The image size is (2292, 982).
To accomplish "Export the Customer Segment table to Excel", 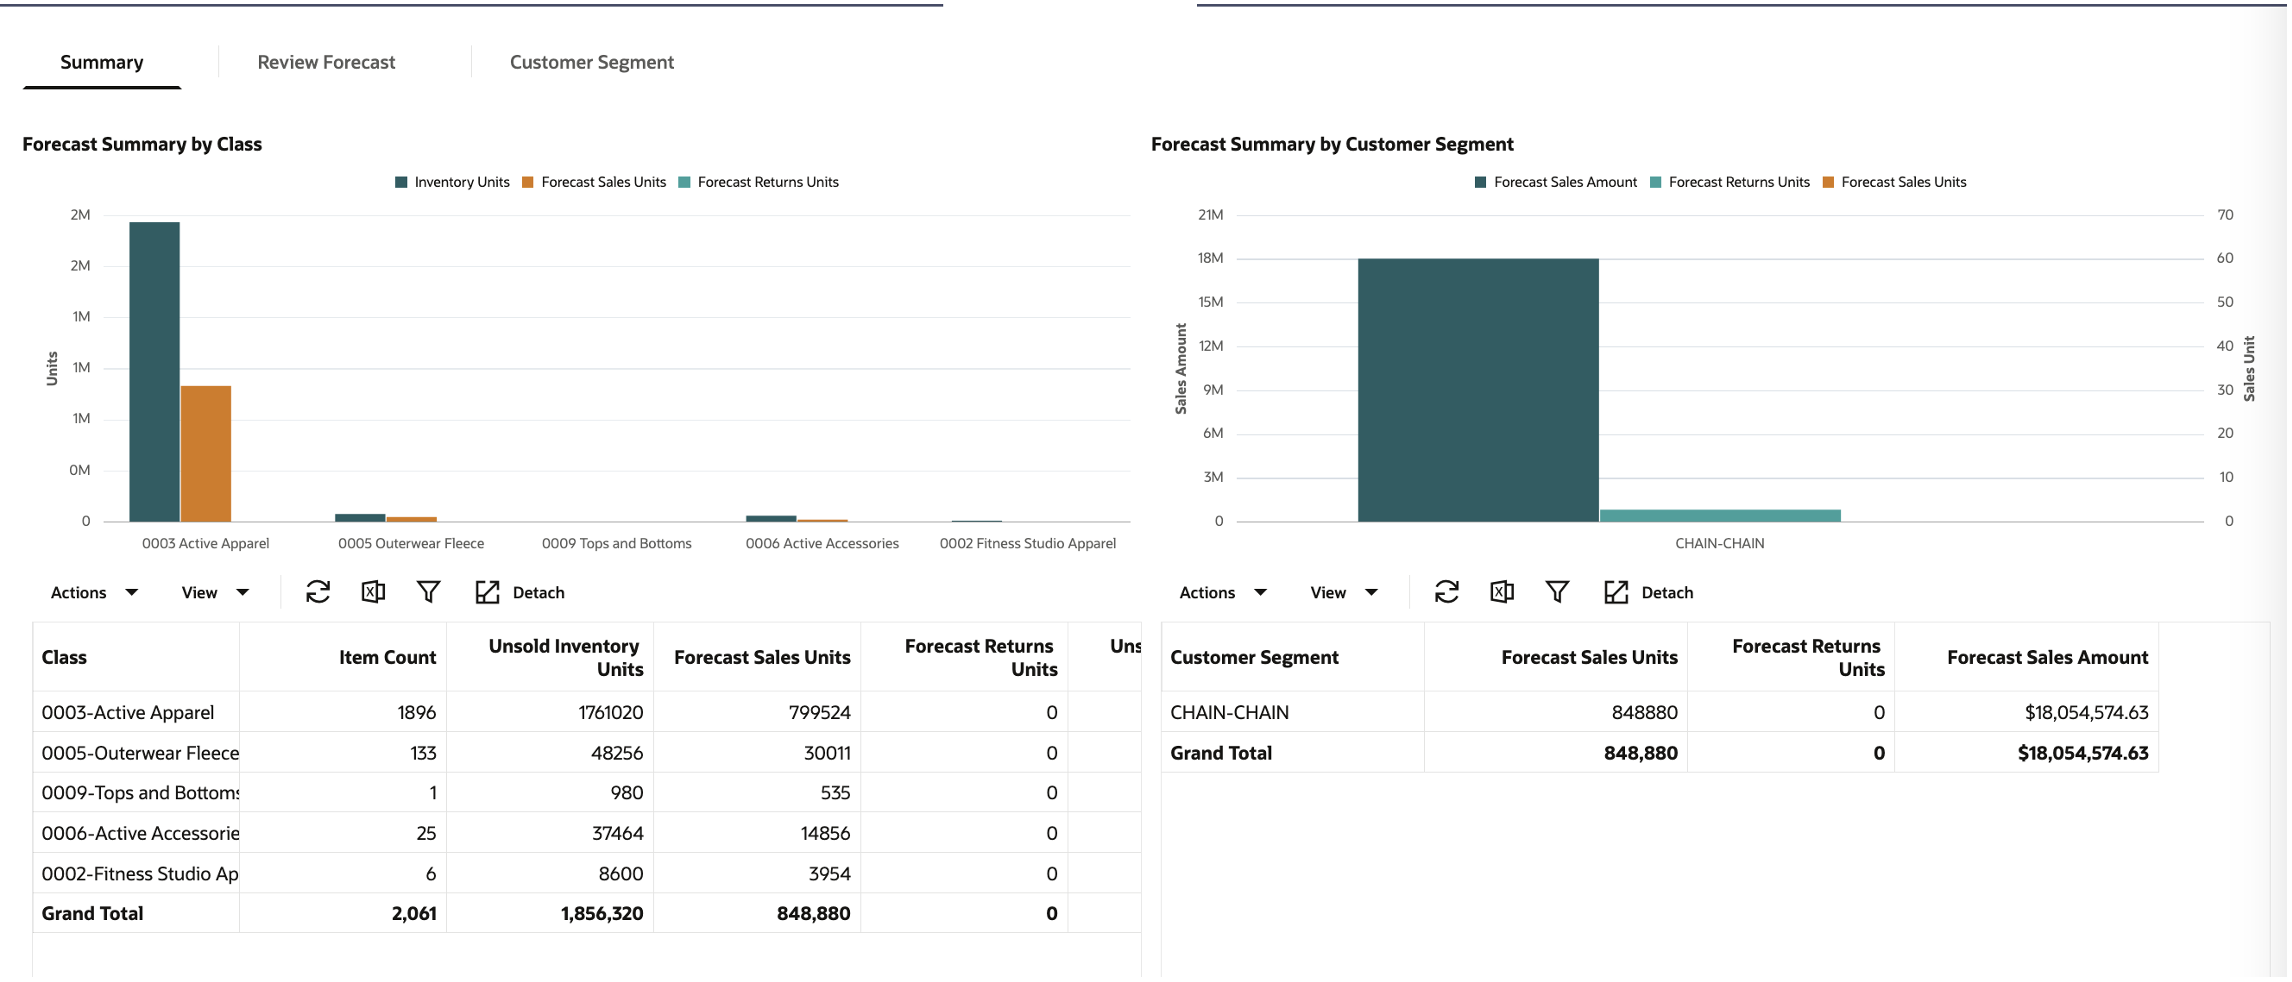I will (1502, 592).
